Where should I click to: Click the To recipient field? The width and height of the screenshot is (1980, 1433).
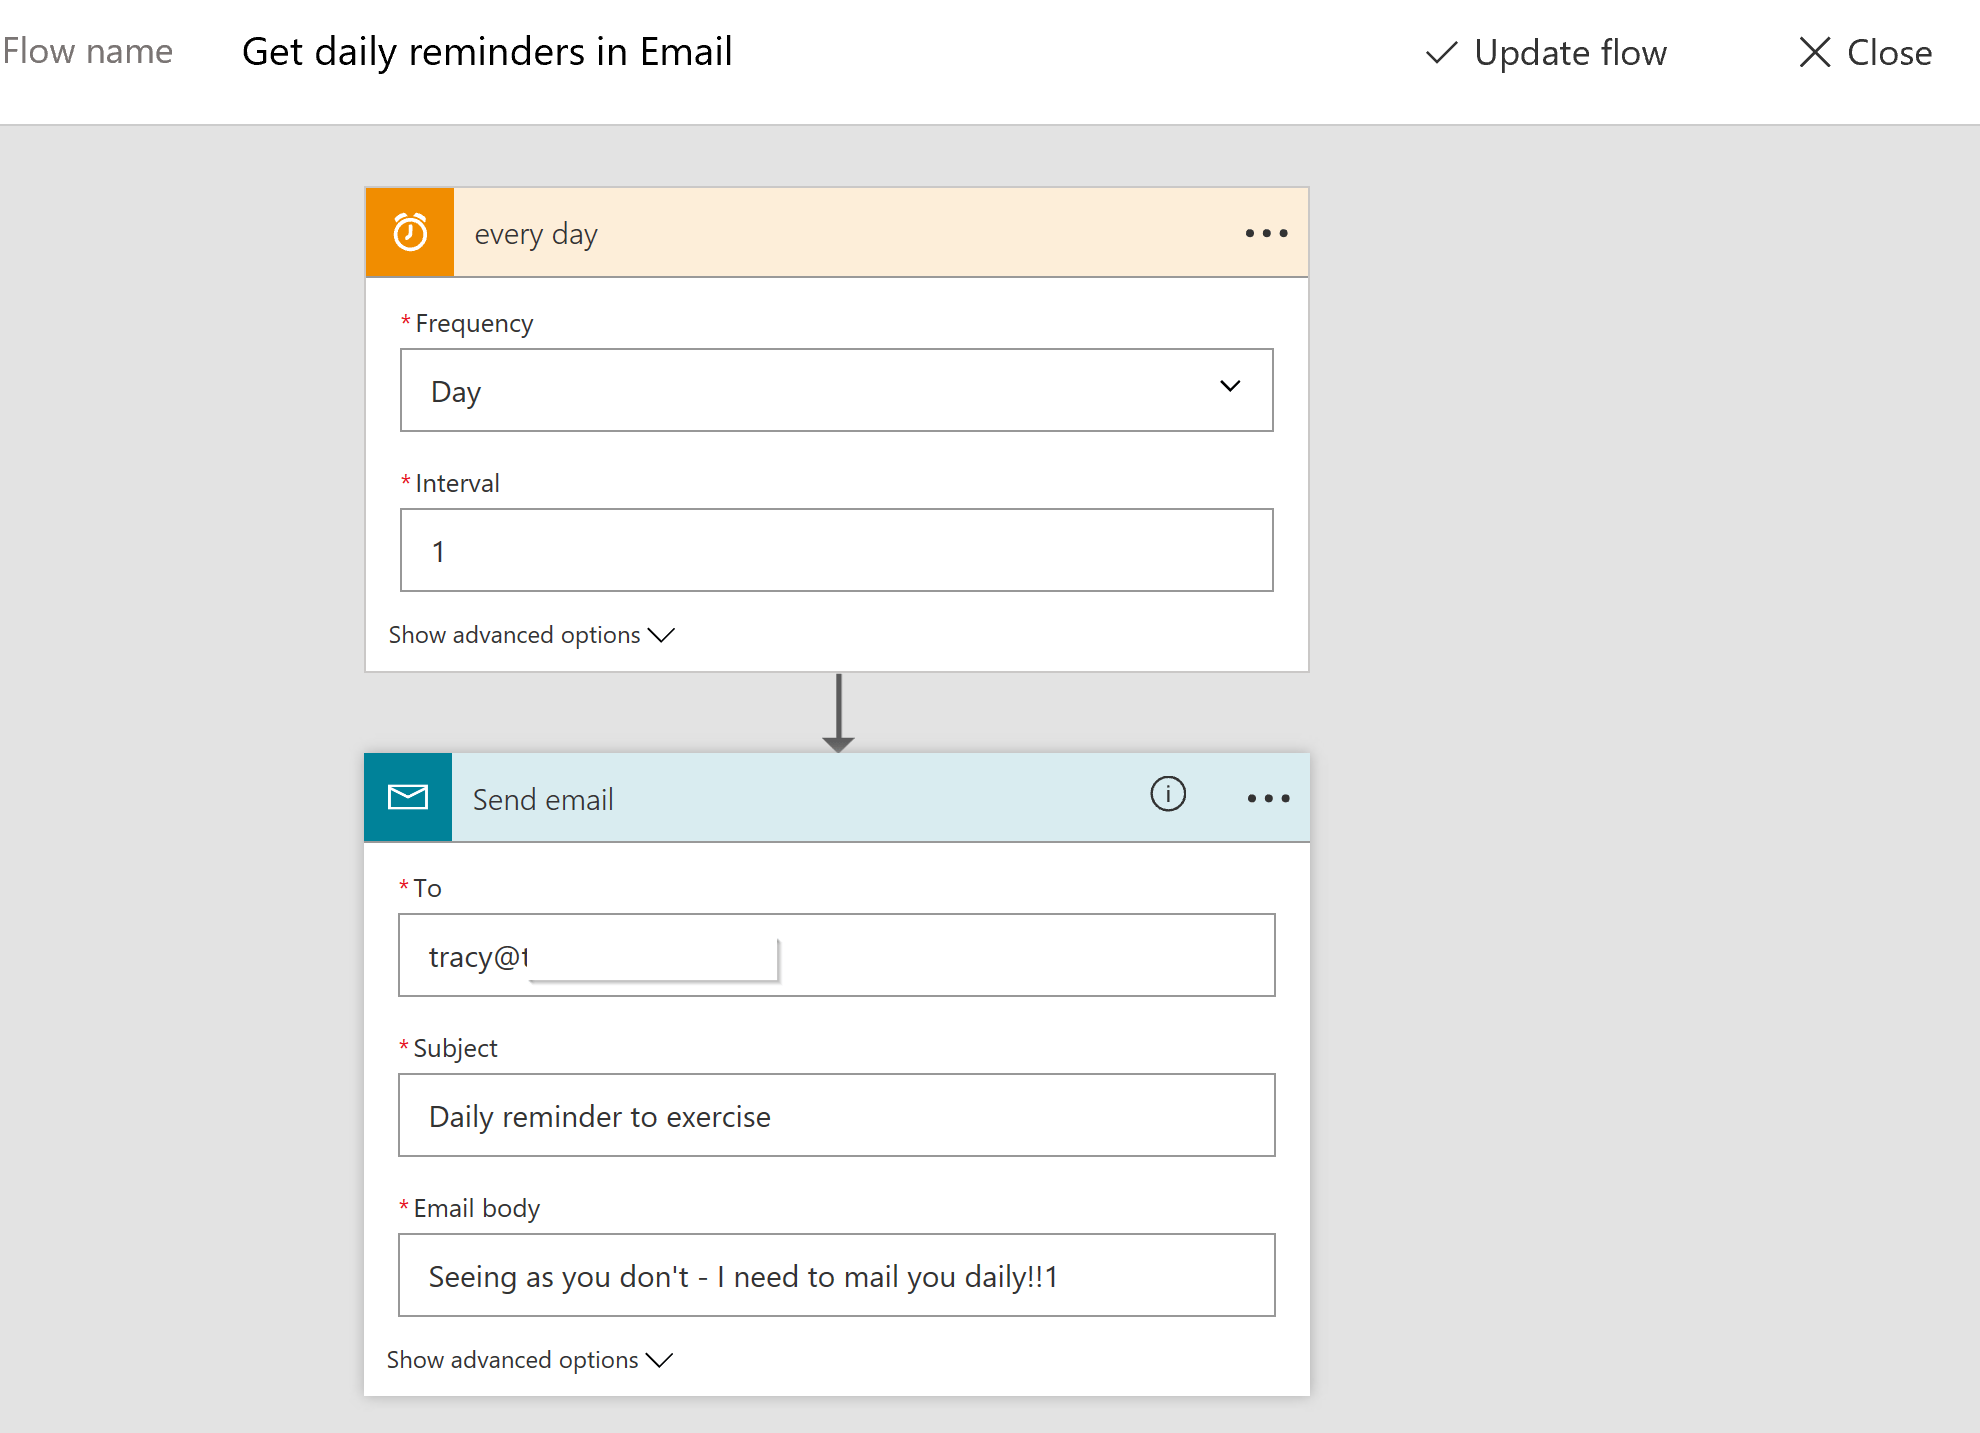[837, 955]
